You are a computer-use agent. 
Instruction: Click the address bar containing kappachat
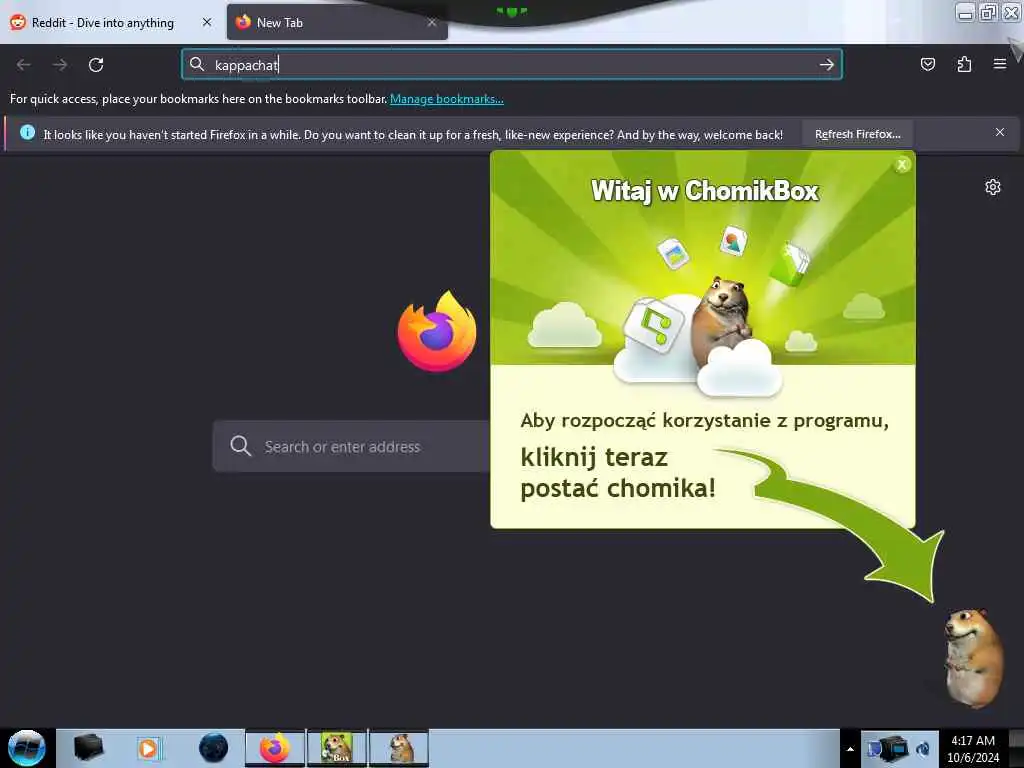[x=511, y=65]
